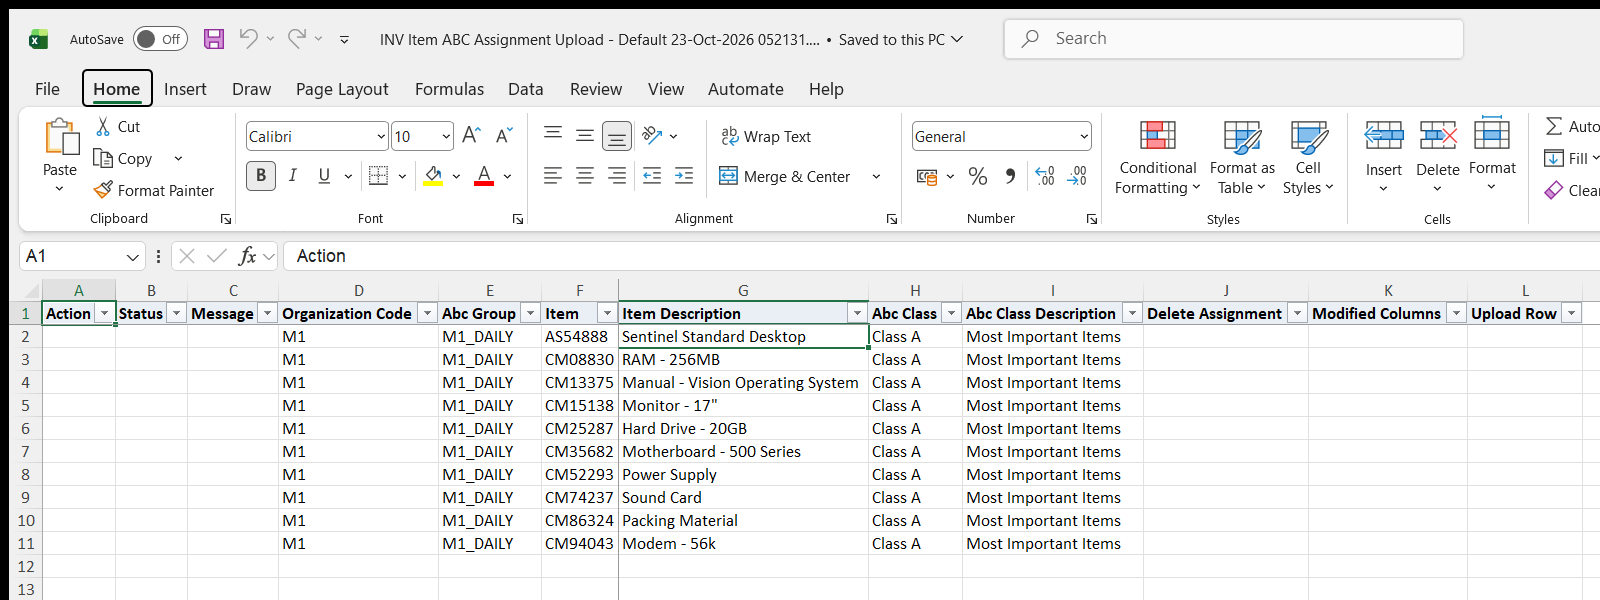Switch to the Automate tab

click(745, 89)
